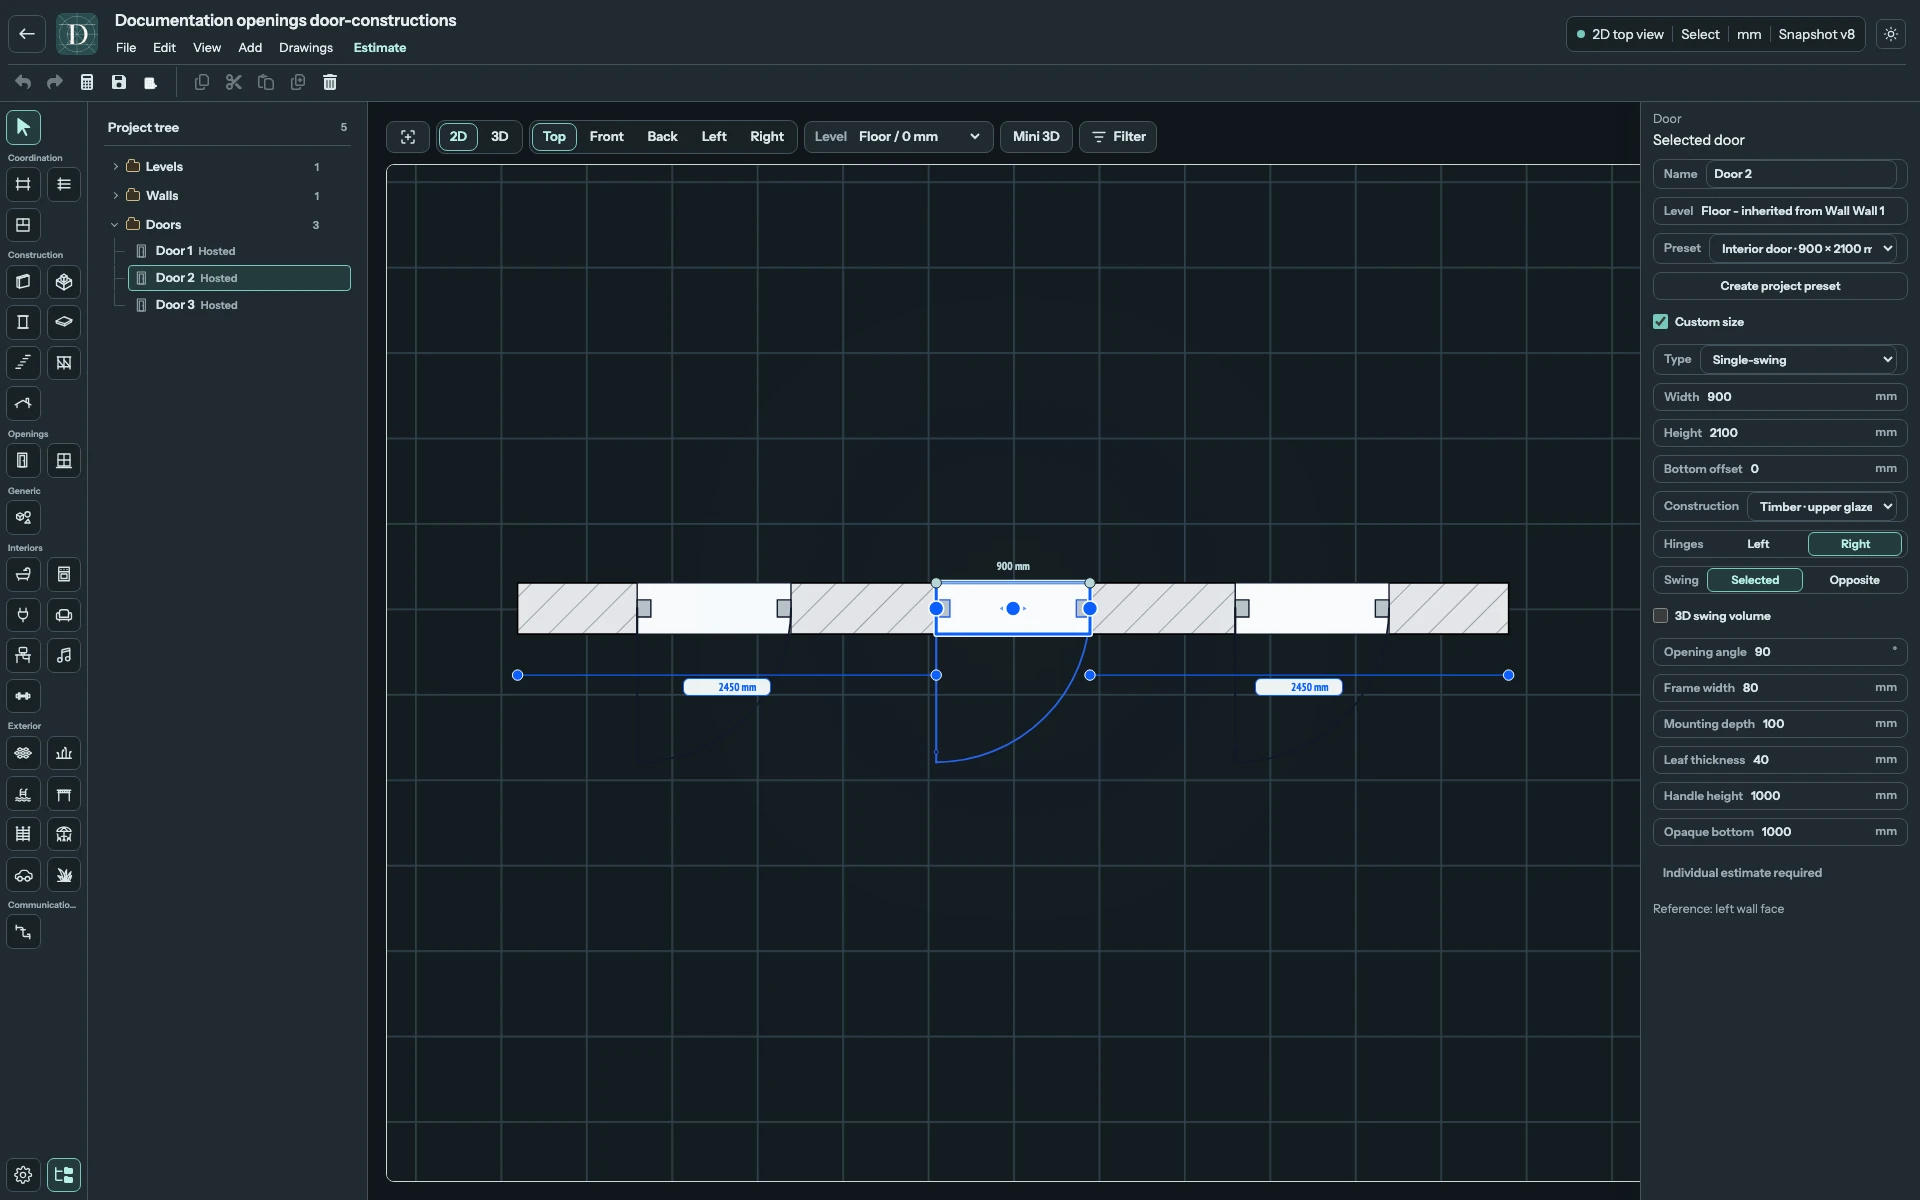This screenshot has height=1200, width=1920.
Task: Open the Estimate menu
Action: (380, 48)
